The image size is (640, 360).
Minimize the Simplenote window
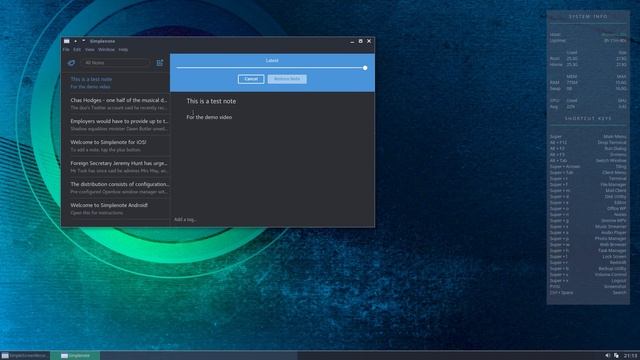click(x=352, y=41)
